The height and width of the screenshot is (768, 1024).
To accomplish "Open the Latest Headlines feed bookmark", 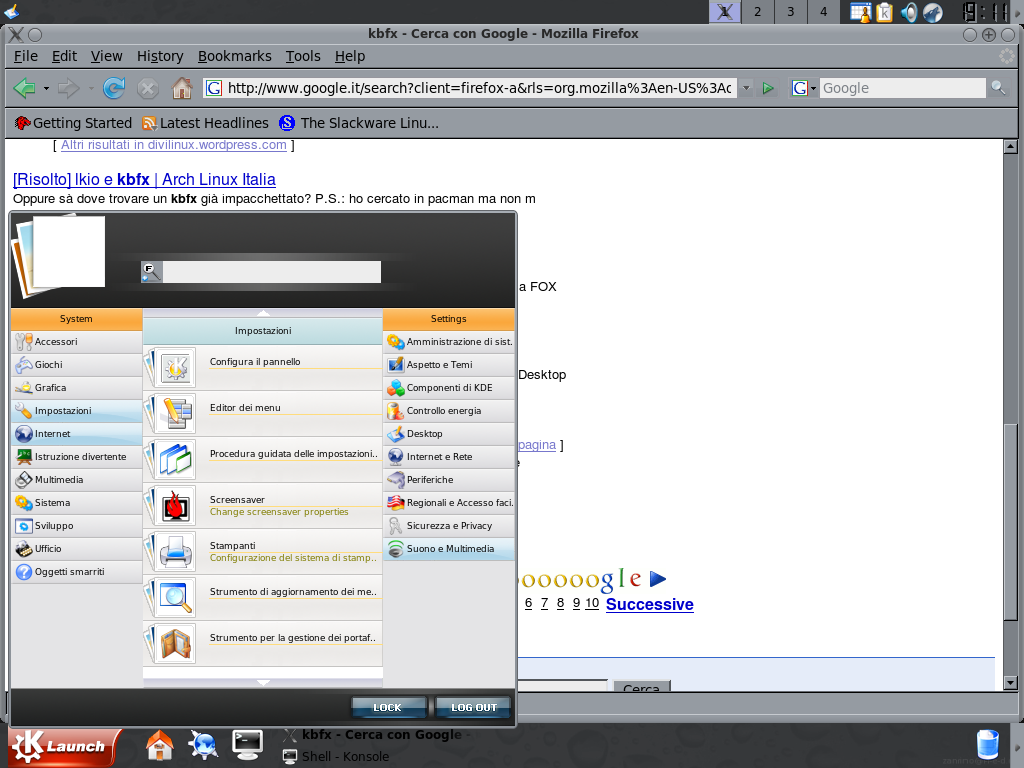I will [206, 123].
